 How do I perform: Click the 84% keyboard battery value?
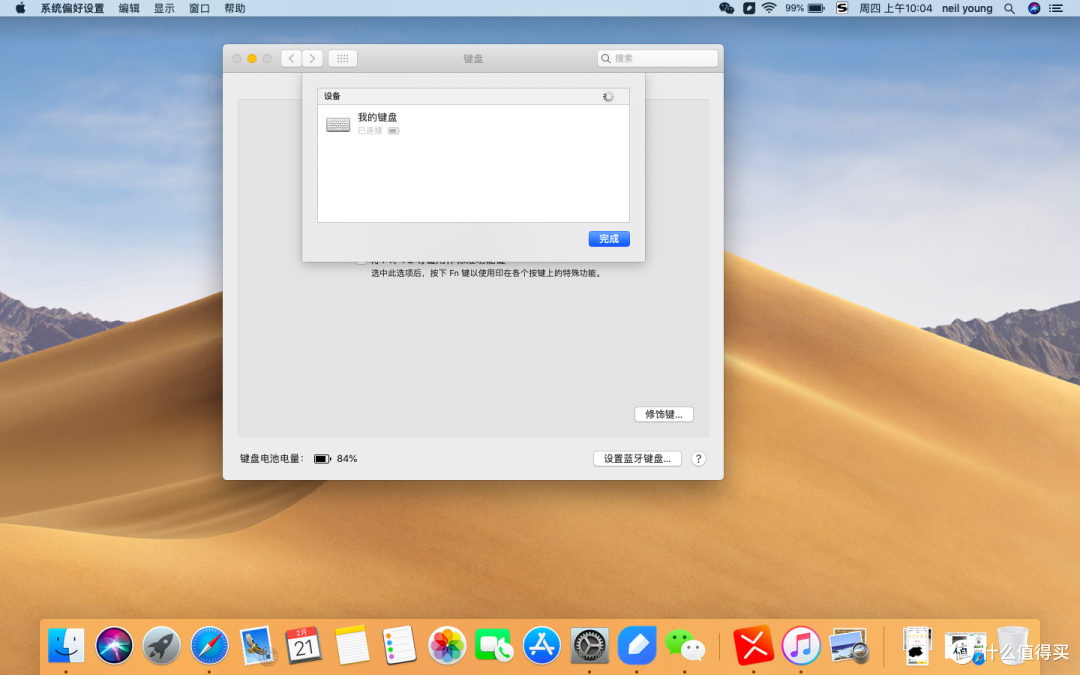(x=346, y=459)
